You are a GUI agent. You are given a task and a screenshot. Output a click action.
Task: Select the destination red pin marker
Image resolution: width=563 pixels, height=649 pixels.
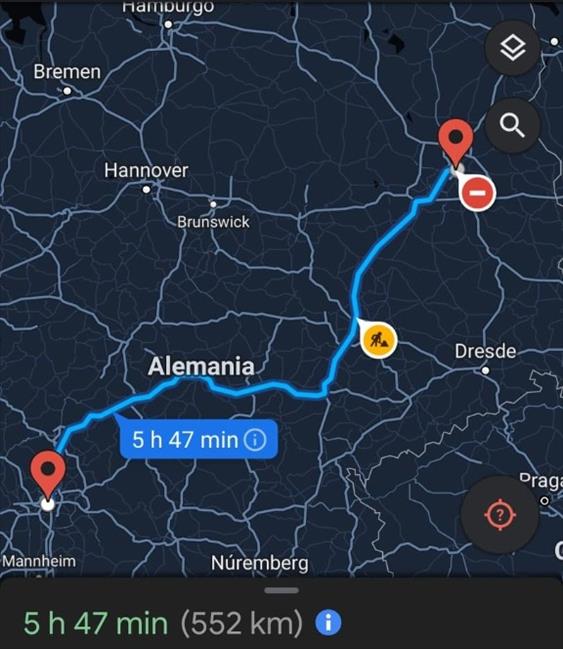click(x=455, y=143)
